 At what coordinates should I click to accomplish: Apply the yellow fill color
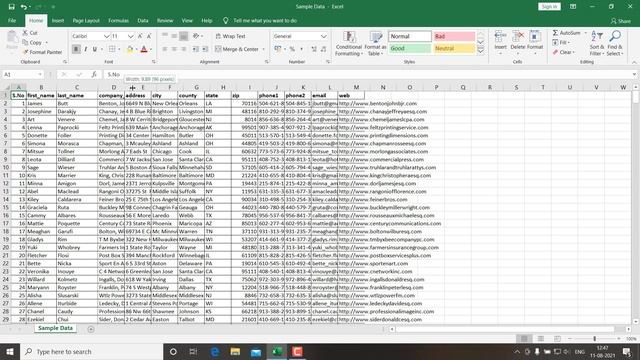click(130, 49)
